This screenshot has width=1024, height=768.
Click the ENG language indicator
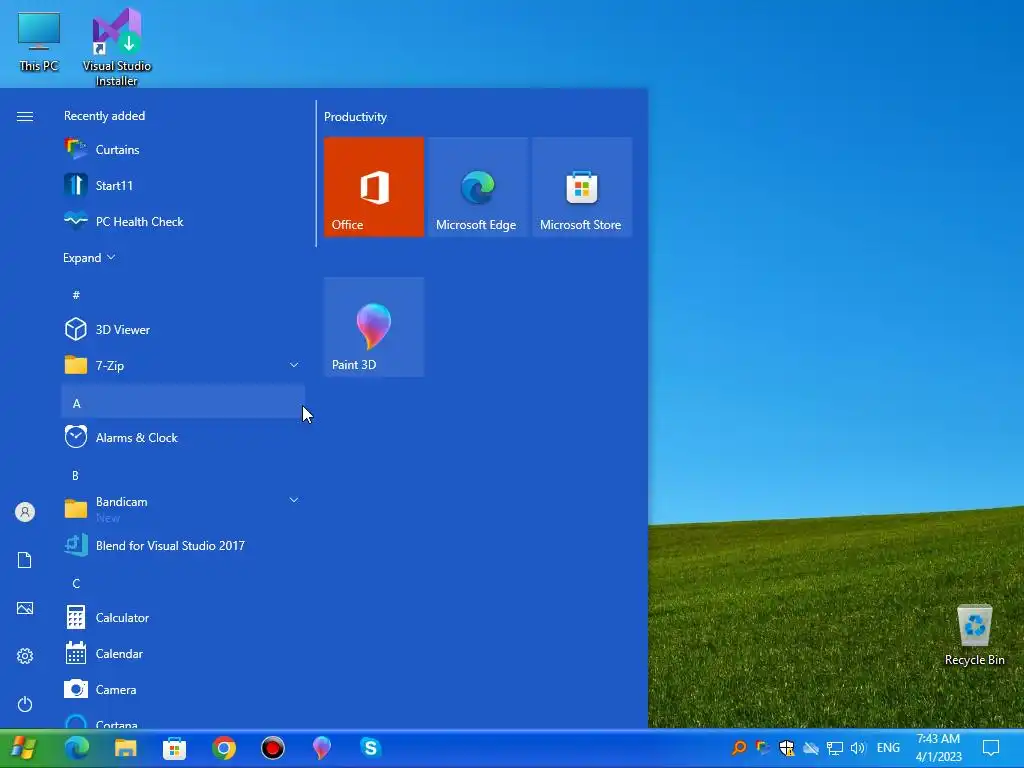(888, 748)
